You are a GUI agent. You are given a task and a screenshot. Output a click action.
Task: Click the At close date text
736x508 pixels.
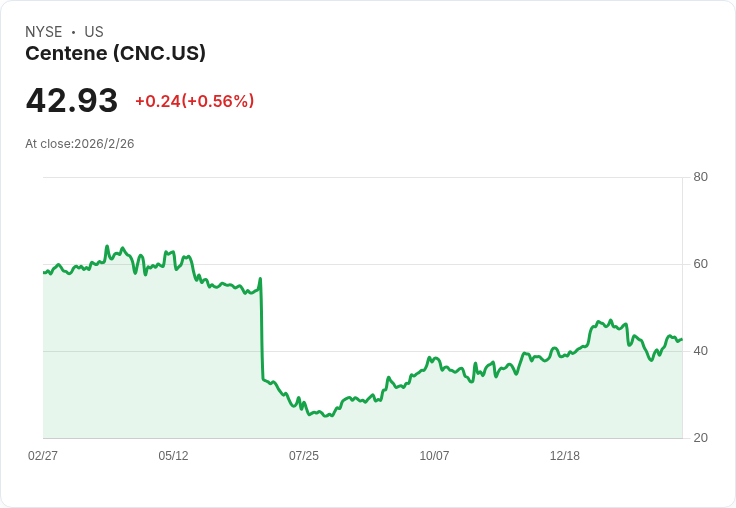click(80, 144)
